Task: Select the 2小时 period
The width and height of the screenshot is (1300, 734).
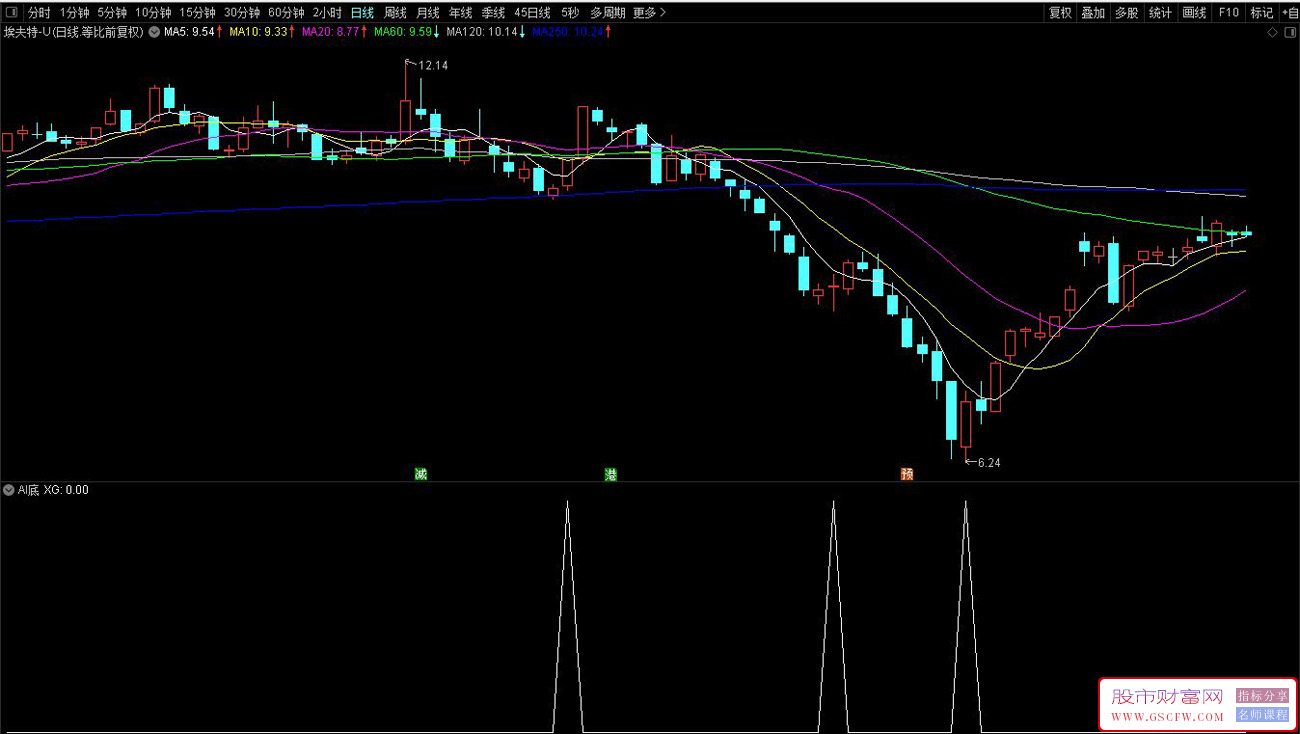Action: point(327,13)
